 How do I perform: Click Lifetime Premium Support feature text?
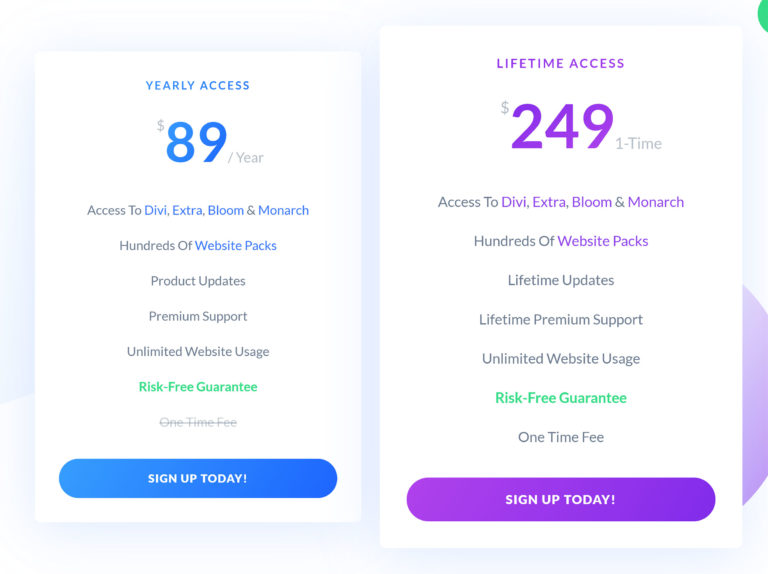(x=561, y=320)
